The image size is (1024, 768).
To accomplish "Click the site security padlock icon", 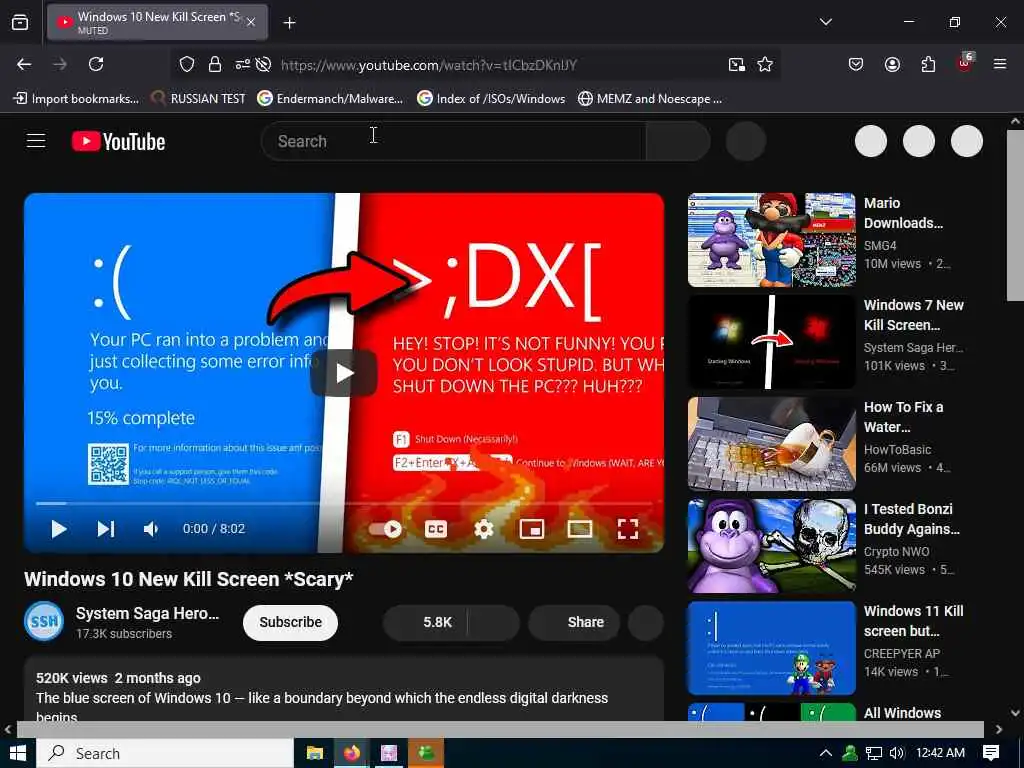I will pos(214,64).
